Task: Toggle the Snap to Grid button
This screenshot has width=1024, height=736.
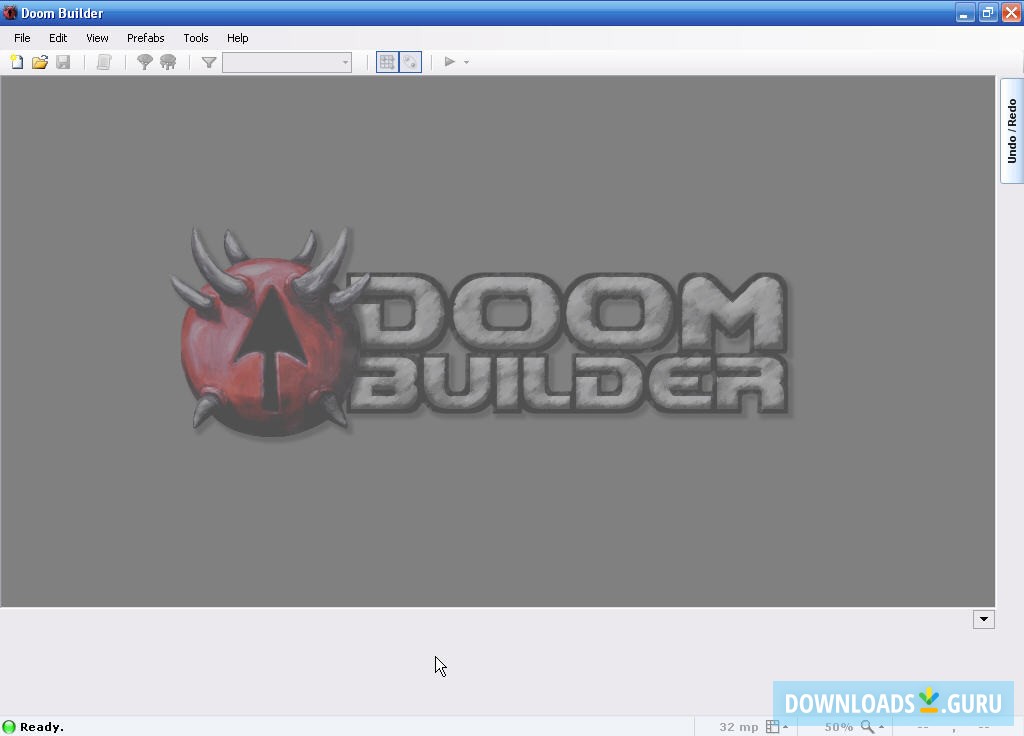Action: [388, 61]
